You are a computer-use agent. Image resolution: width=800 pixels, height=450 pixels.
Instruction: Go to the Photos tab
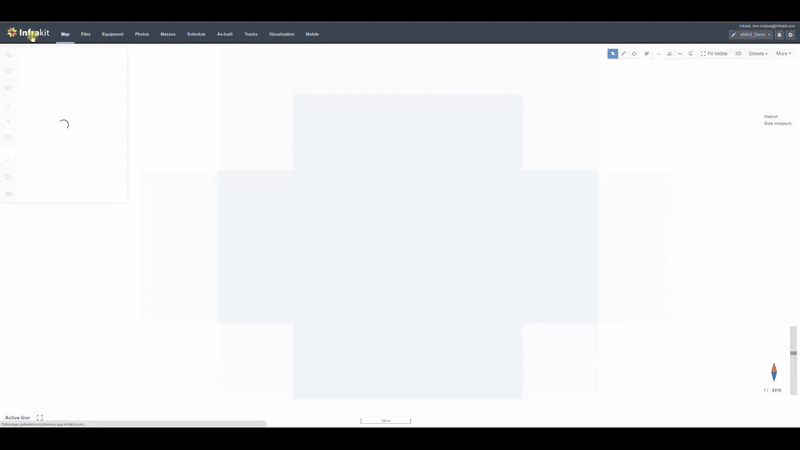click(x=142, y=34)
